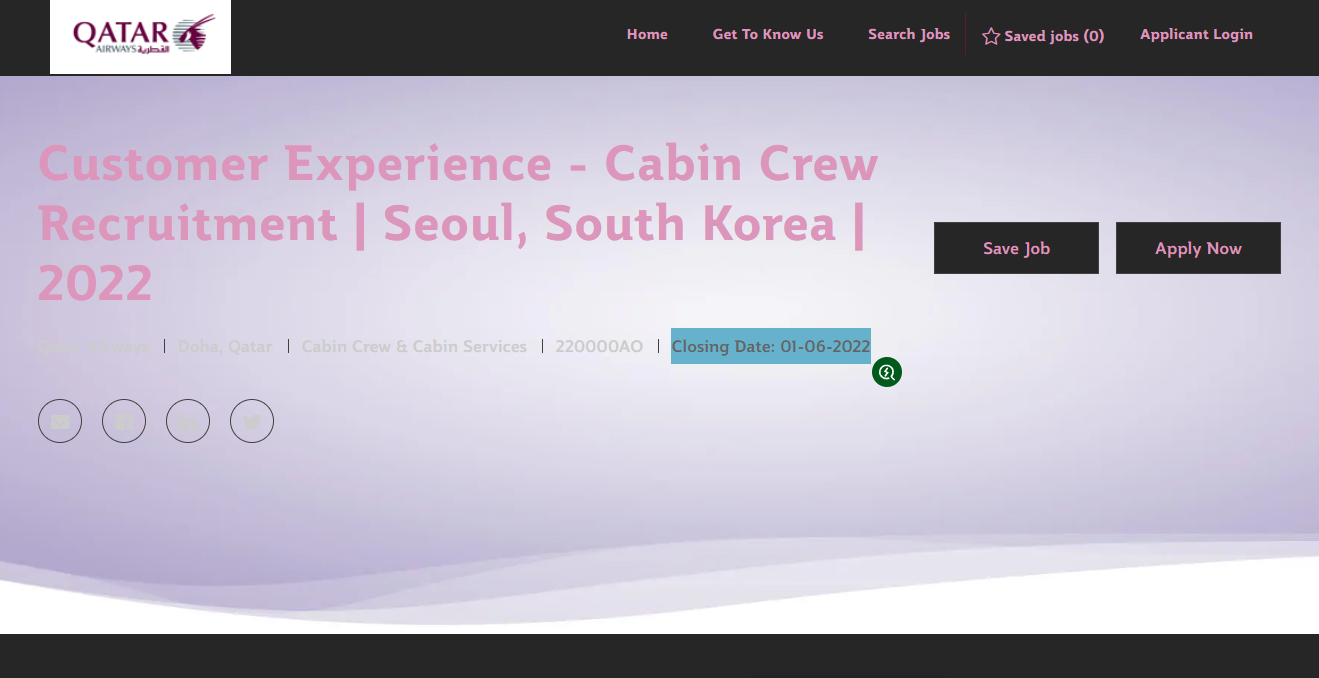Share this job via the email icon
Image resolution: width=1319 pixels, height=678 pixels.
click(x=60, y=421)
